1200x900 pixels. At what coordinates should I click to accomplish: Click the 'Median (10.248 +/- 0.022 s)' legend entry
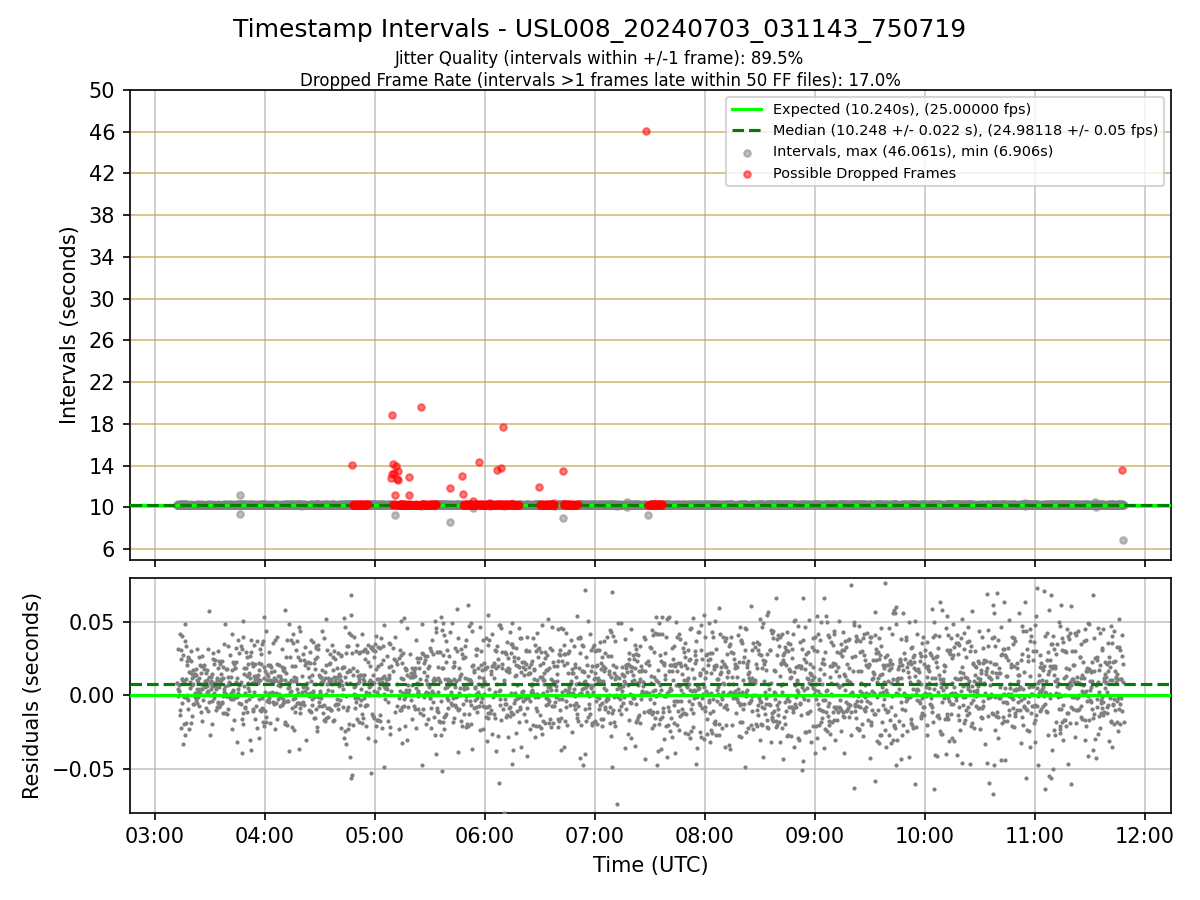coord(965,130)
